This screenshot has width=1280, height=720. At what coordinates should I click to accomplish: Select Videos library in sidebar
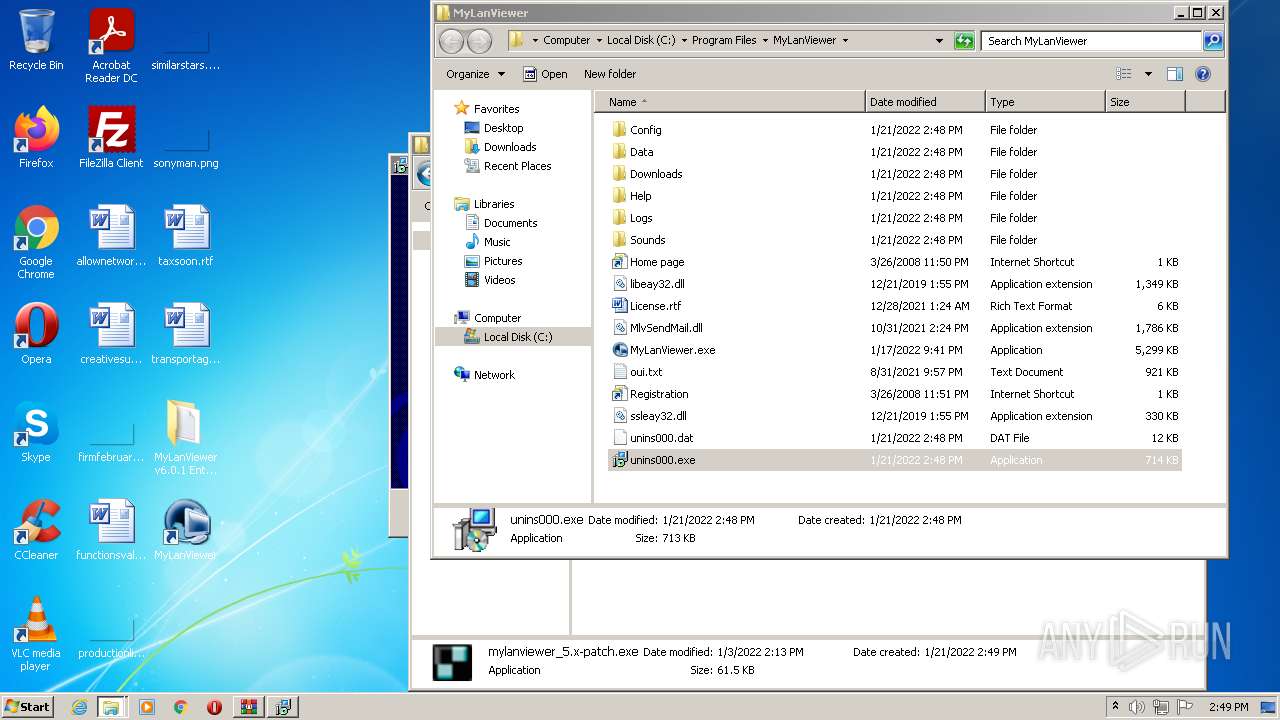(490, 280)
